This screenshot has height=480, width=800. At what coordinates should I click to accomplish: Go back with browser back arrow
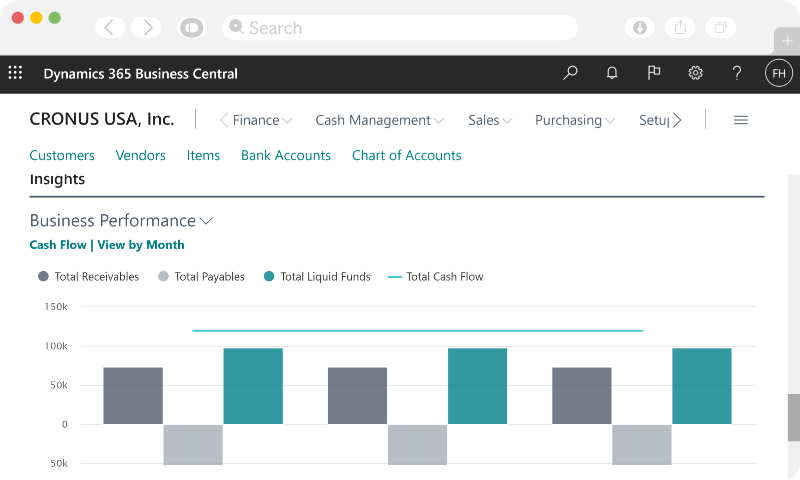110,28
